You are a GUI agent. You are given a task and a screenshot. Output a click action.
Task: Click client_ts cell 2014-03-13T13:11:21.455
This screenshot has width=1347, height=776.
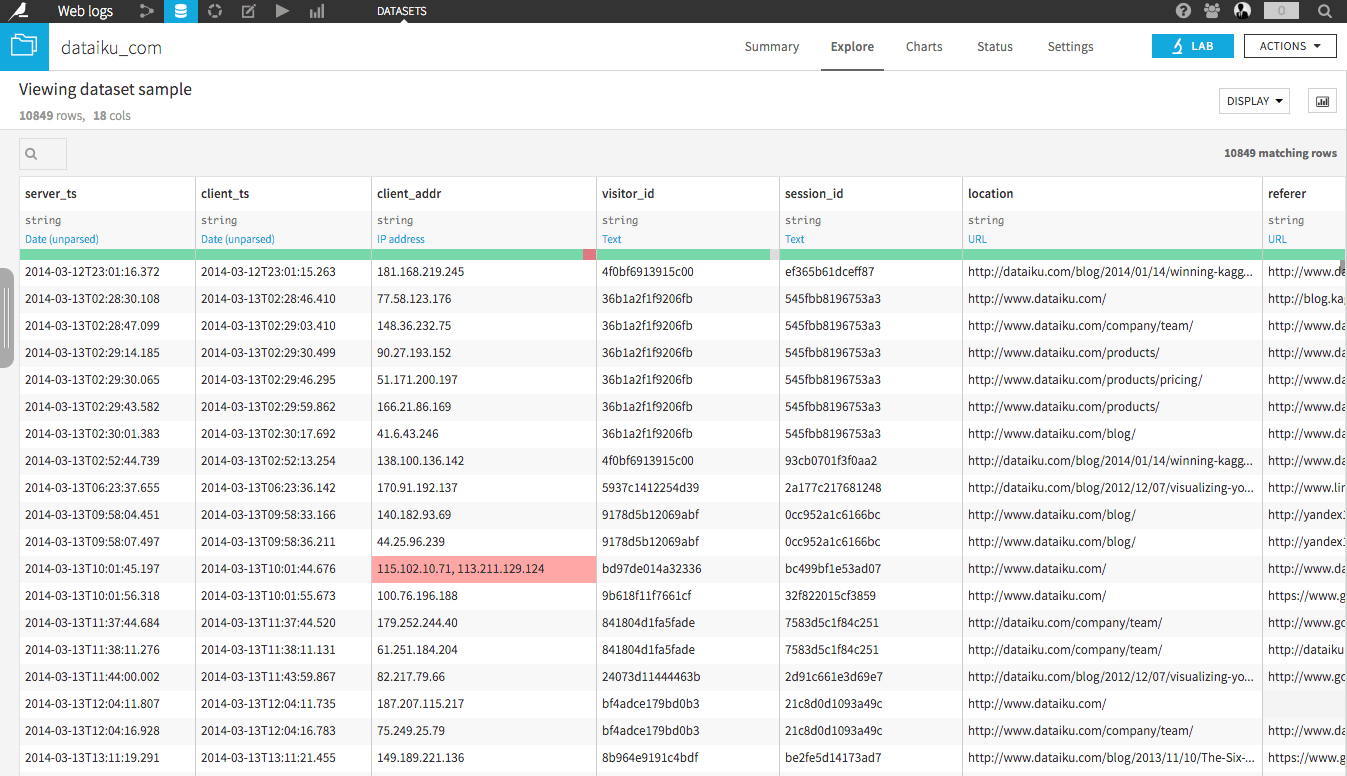click(284, 758)
